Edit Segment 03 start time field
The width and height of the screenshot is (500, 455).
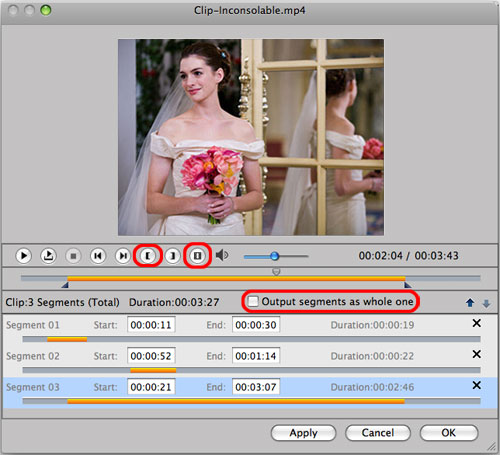[151, 387]
